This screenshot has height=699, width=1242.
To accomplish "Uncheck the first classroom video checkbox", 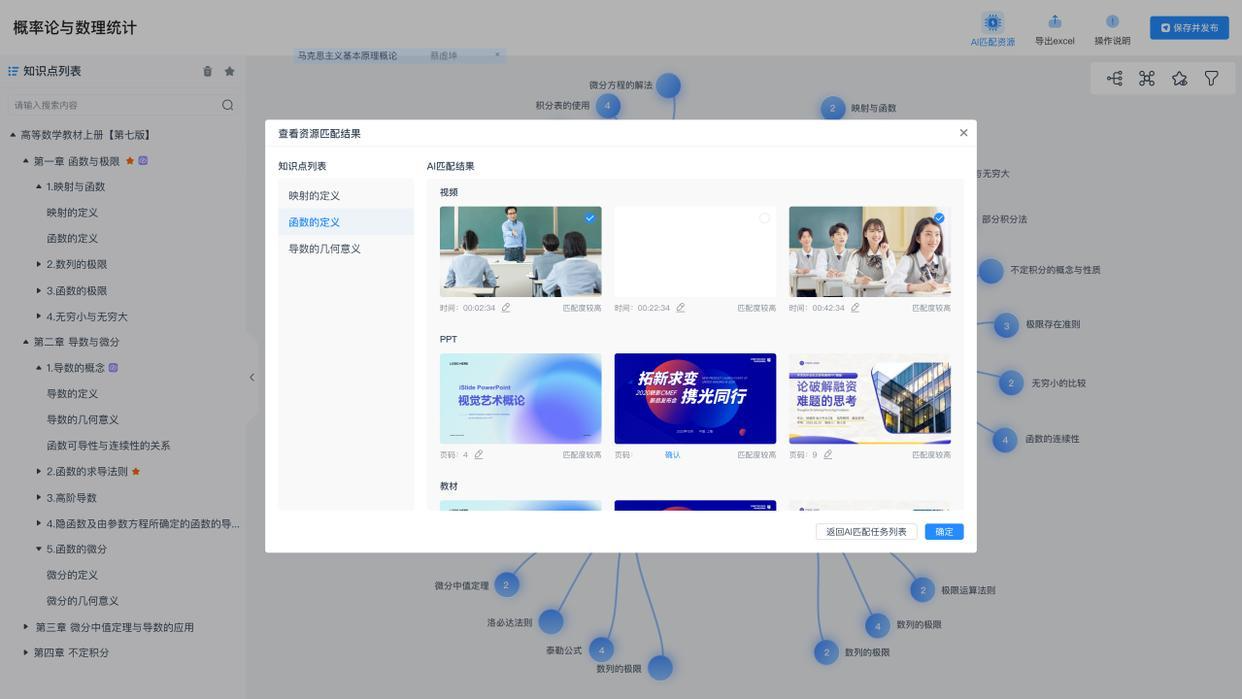I will [590, 218].
